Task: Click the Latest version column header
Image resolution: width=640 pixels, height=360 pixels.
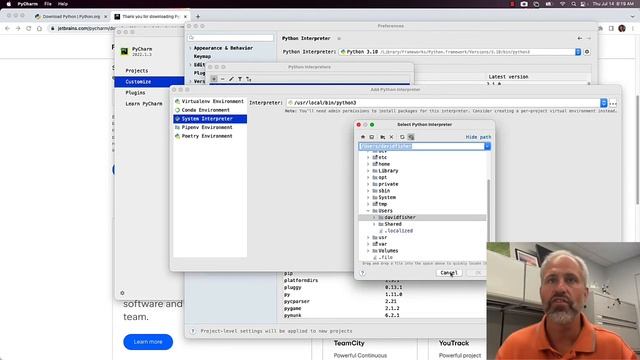Action: pos(508,77)
